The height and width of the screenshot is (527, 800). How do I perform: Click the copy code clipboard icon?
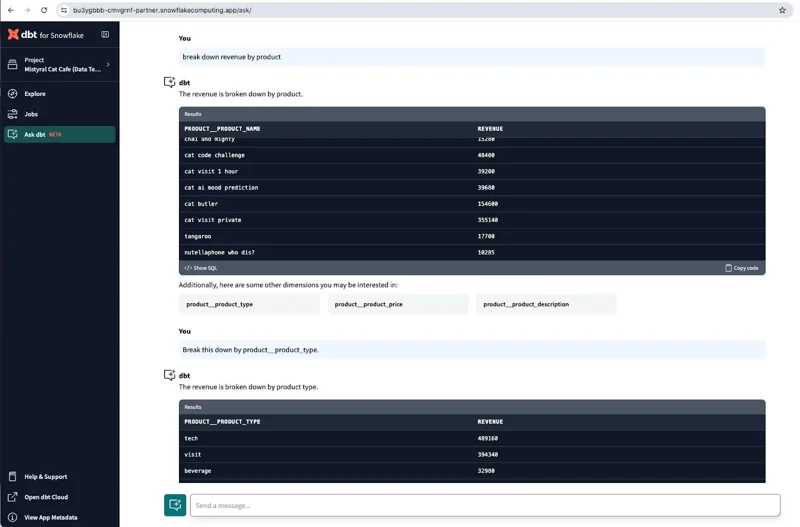729,268
